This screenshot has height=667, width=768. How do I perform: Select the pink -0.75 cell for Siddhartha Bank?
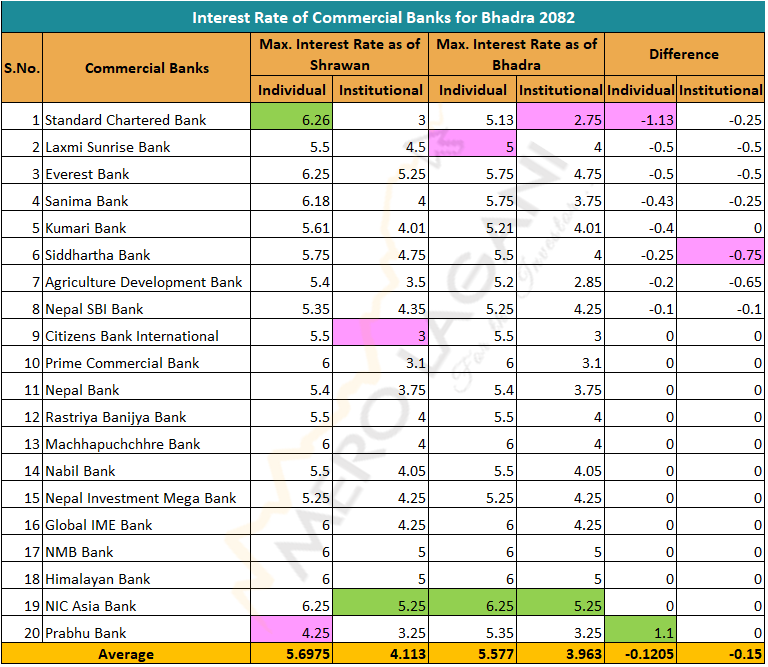coord(720,251)
